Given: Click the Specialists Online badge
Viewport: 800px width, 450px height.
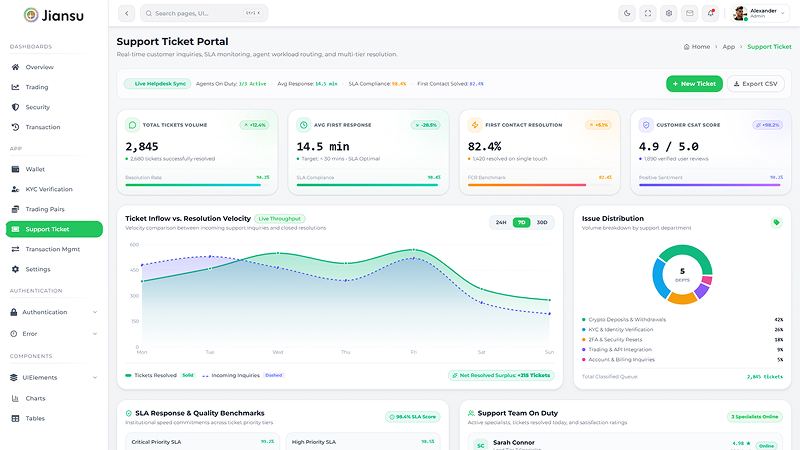Looking at the screenshot, I should tap(755, 417).
